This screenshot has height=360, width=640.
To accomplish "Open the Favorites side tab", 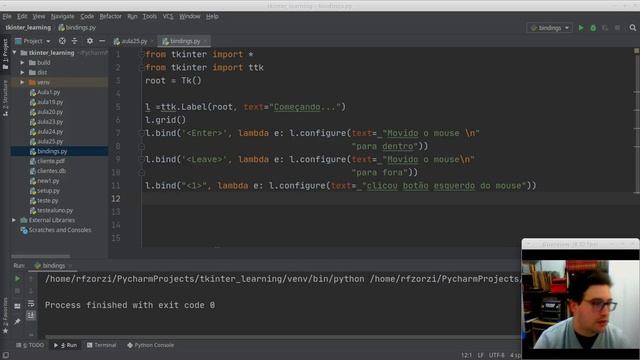I will pyautogui.click(x=5, y=315).
